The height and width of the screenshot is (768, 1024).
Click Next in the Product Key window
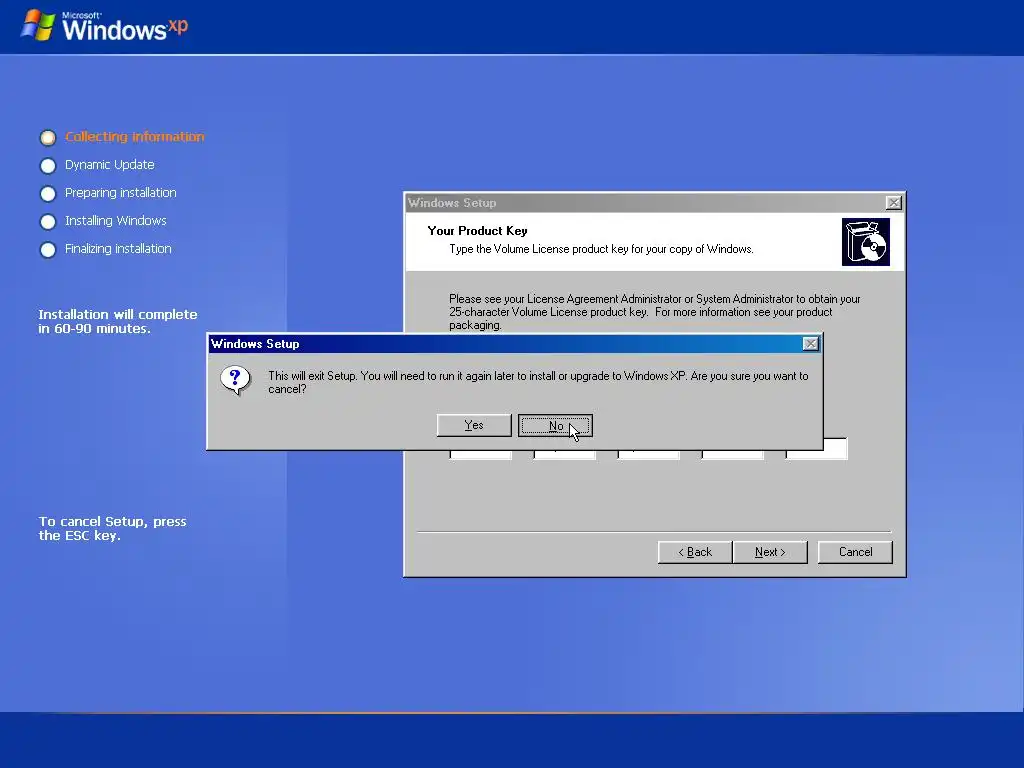coord(770,552)
